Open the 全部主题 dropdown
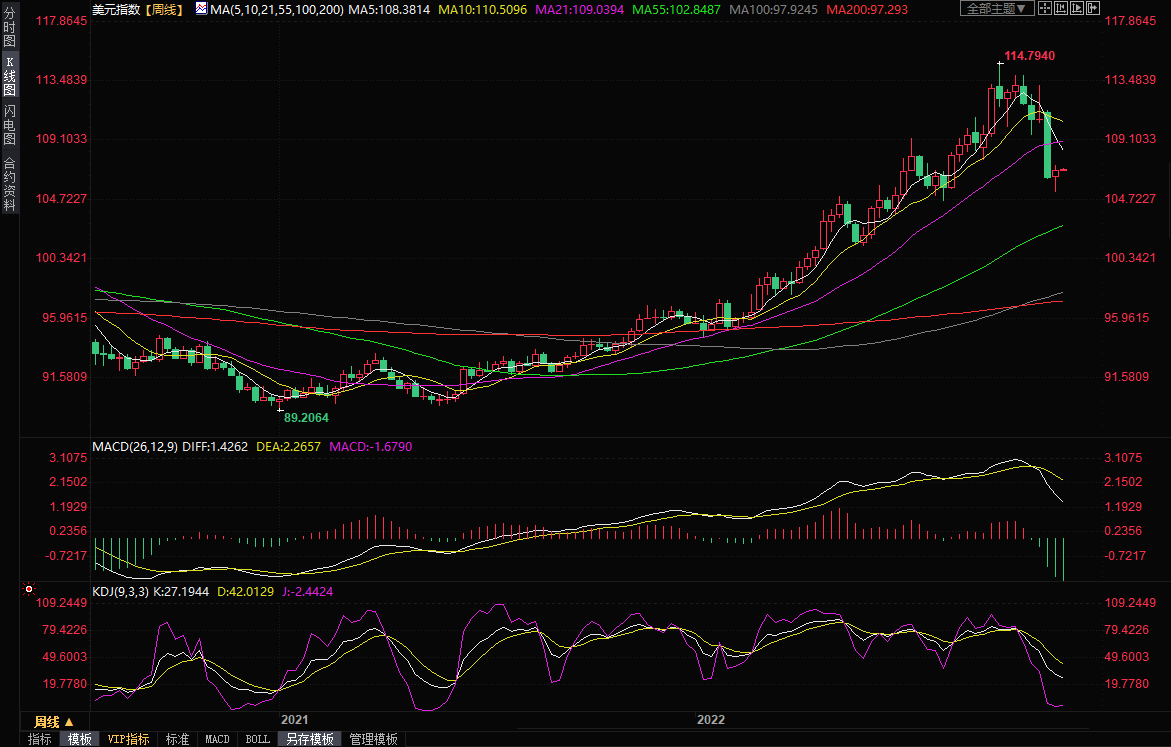The width and height of the screenshot is (1171, 747). click(996, 9)
